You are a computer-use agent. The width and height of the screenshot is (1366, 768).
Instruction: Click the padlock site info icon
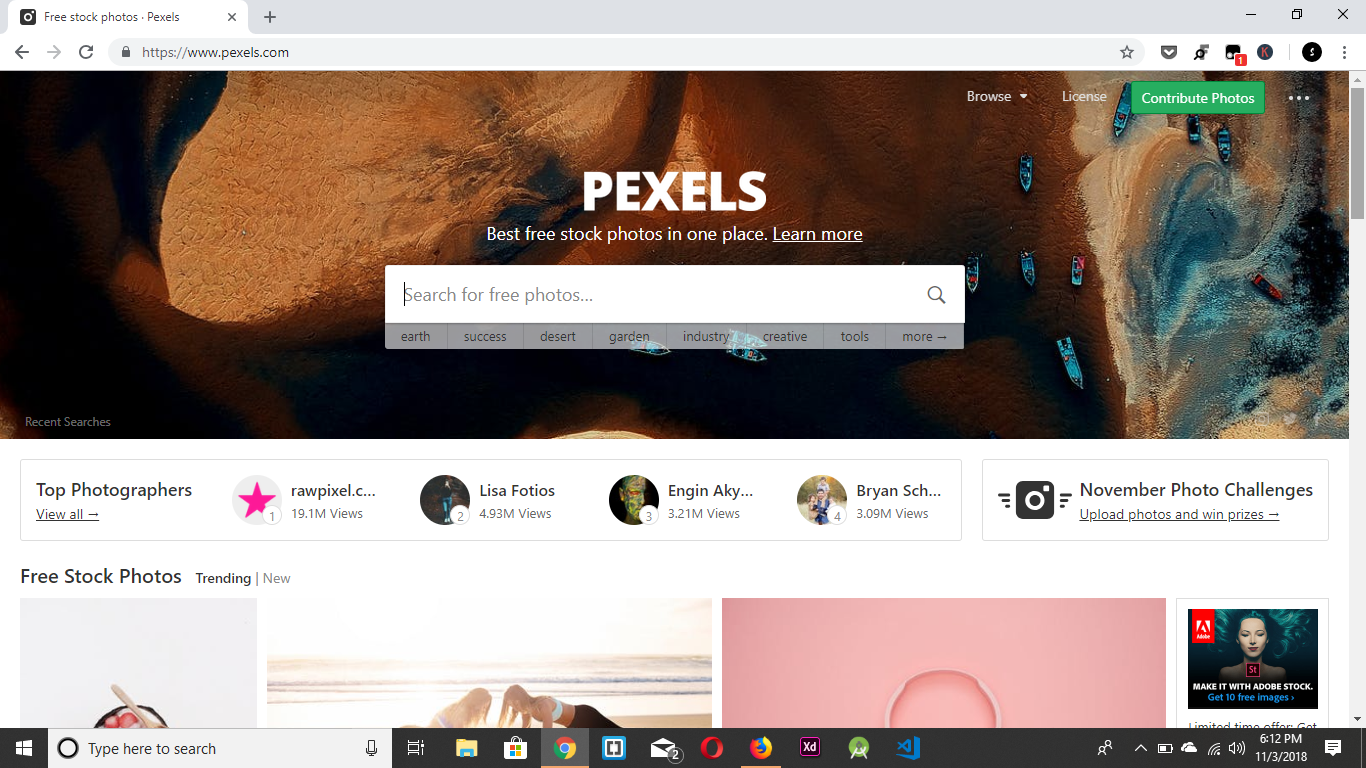pos(126,52)
